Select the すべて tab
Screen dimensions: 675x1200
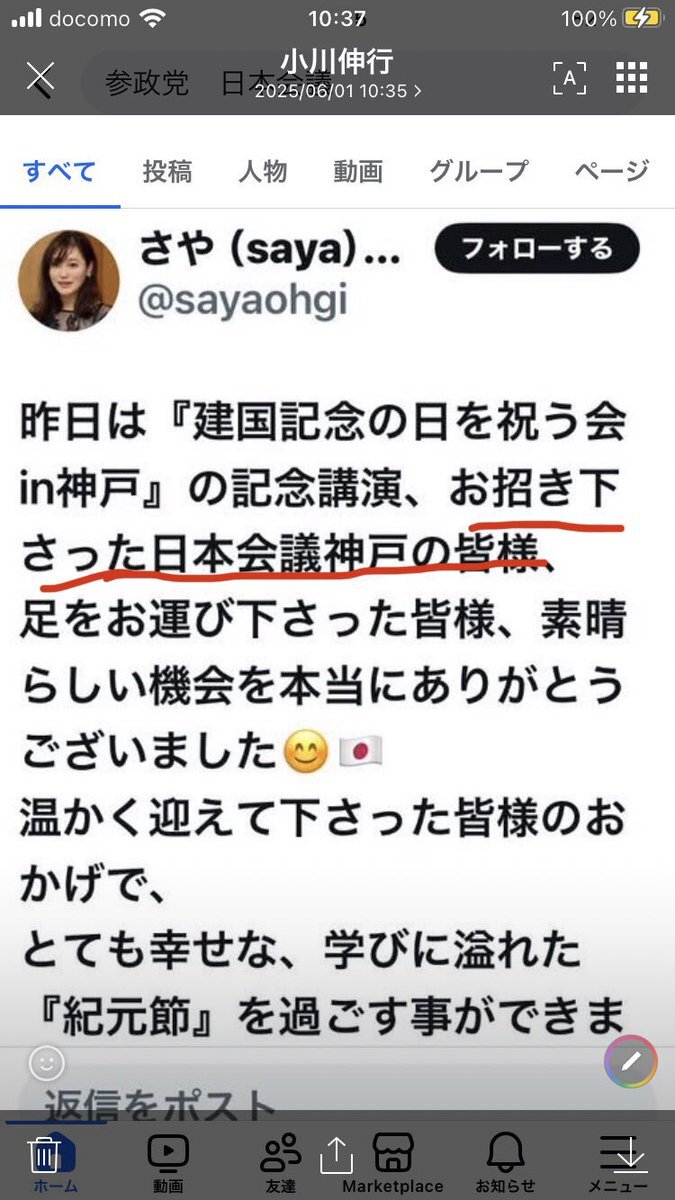pos(59,171)
